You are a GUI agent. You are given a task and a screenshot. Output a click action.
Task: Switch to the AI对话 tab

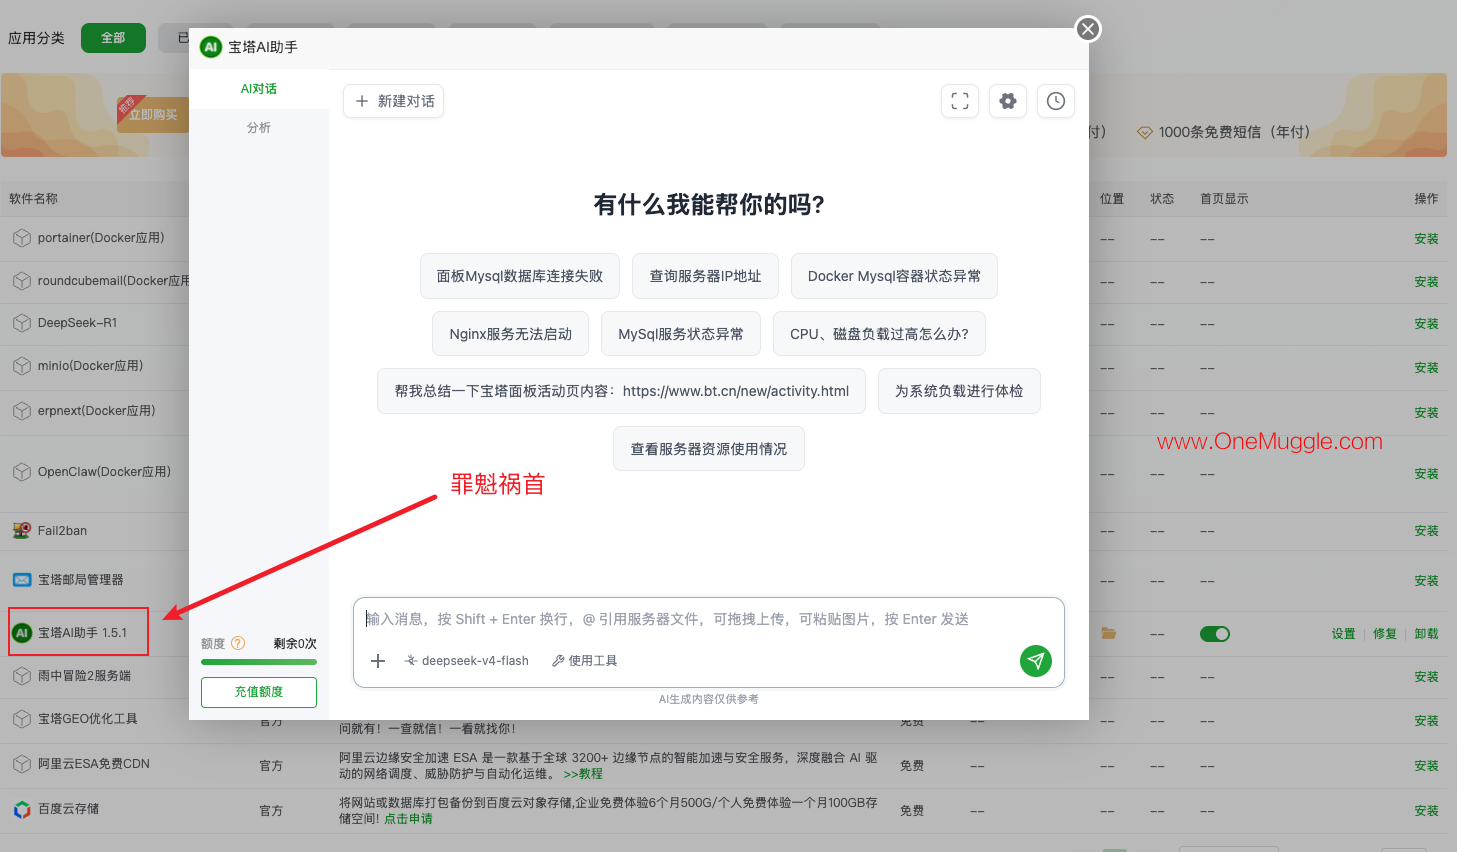click(259, 89)
